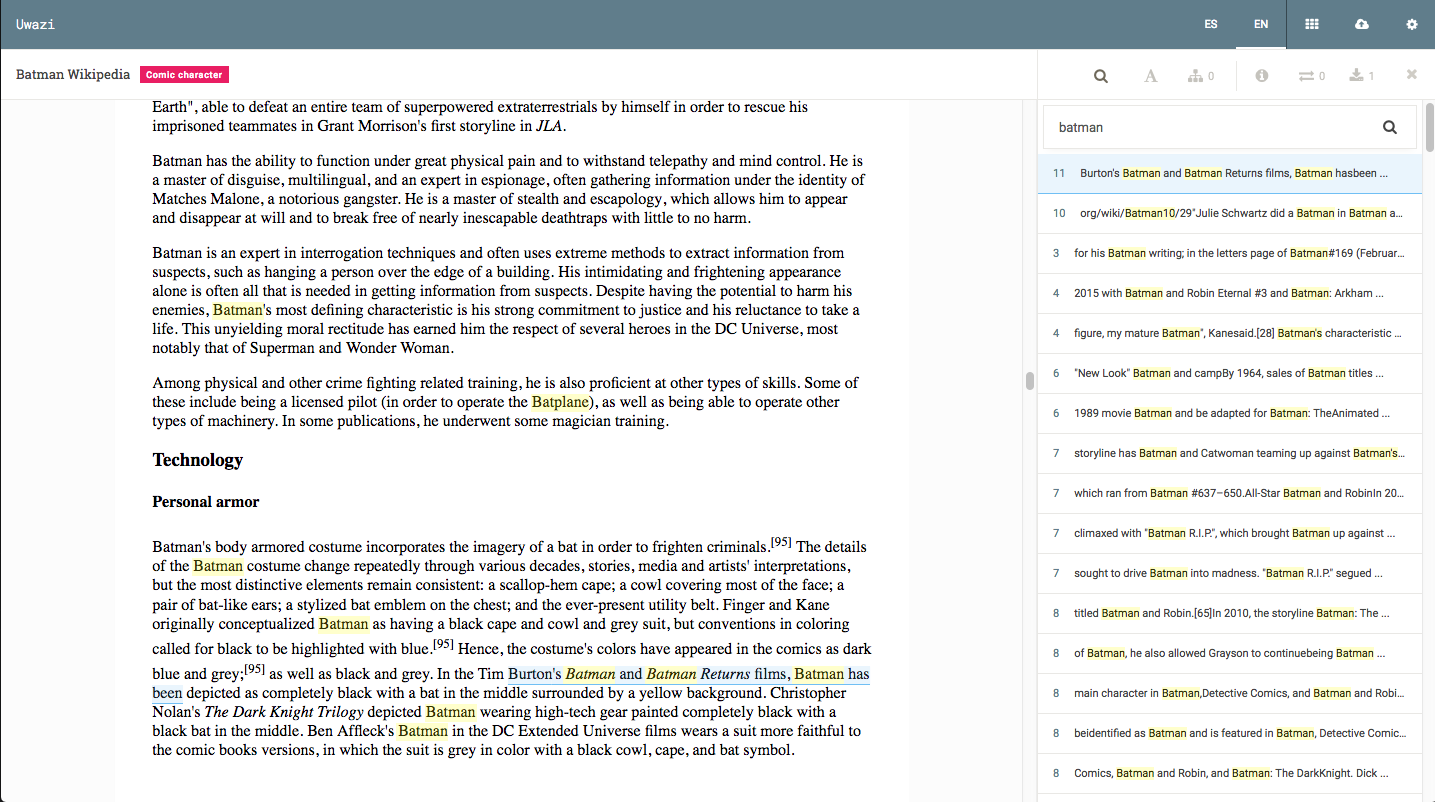Select result "org/wiki/Batman10/29 Julie Schwartz"
This screenshot has height=803, width=1435.
point(1230,213)
